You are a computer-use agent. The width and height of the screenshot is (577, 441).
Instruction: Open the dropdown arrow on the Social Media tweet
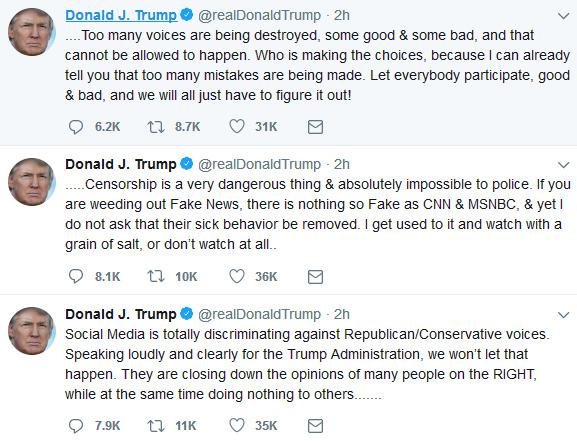[x=563, y=315]
